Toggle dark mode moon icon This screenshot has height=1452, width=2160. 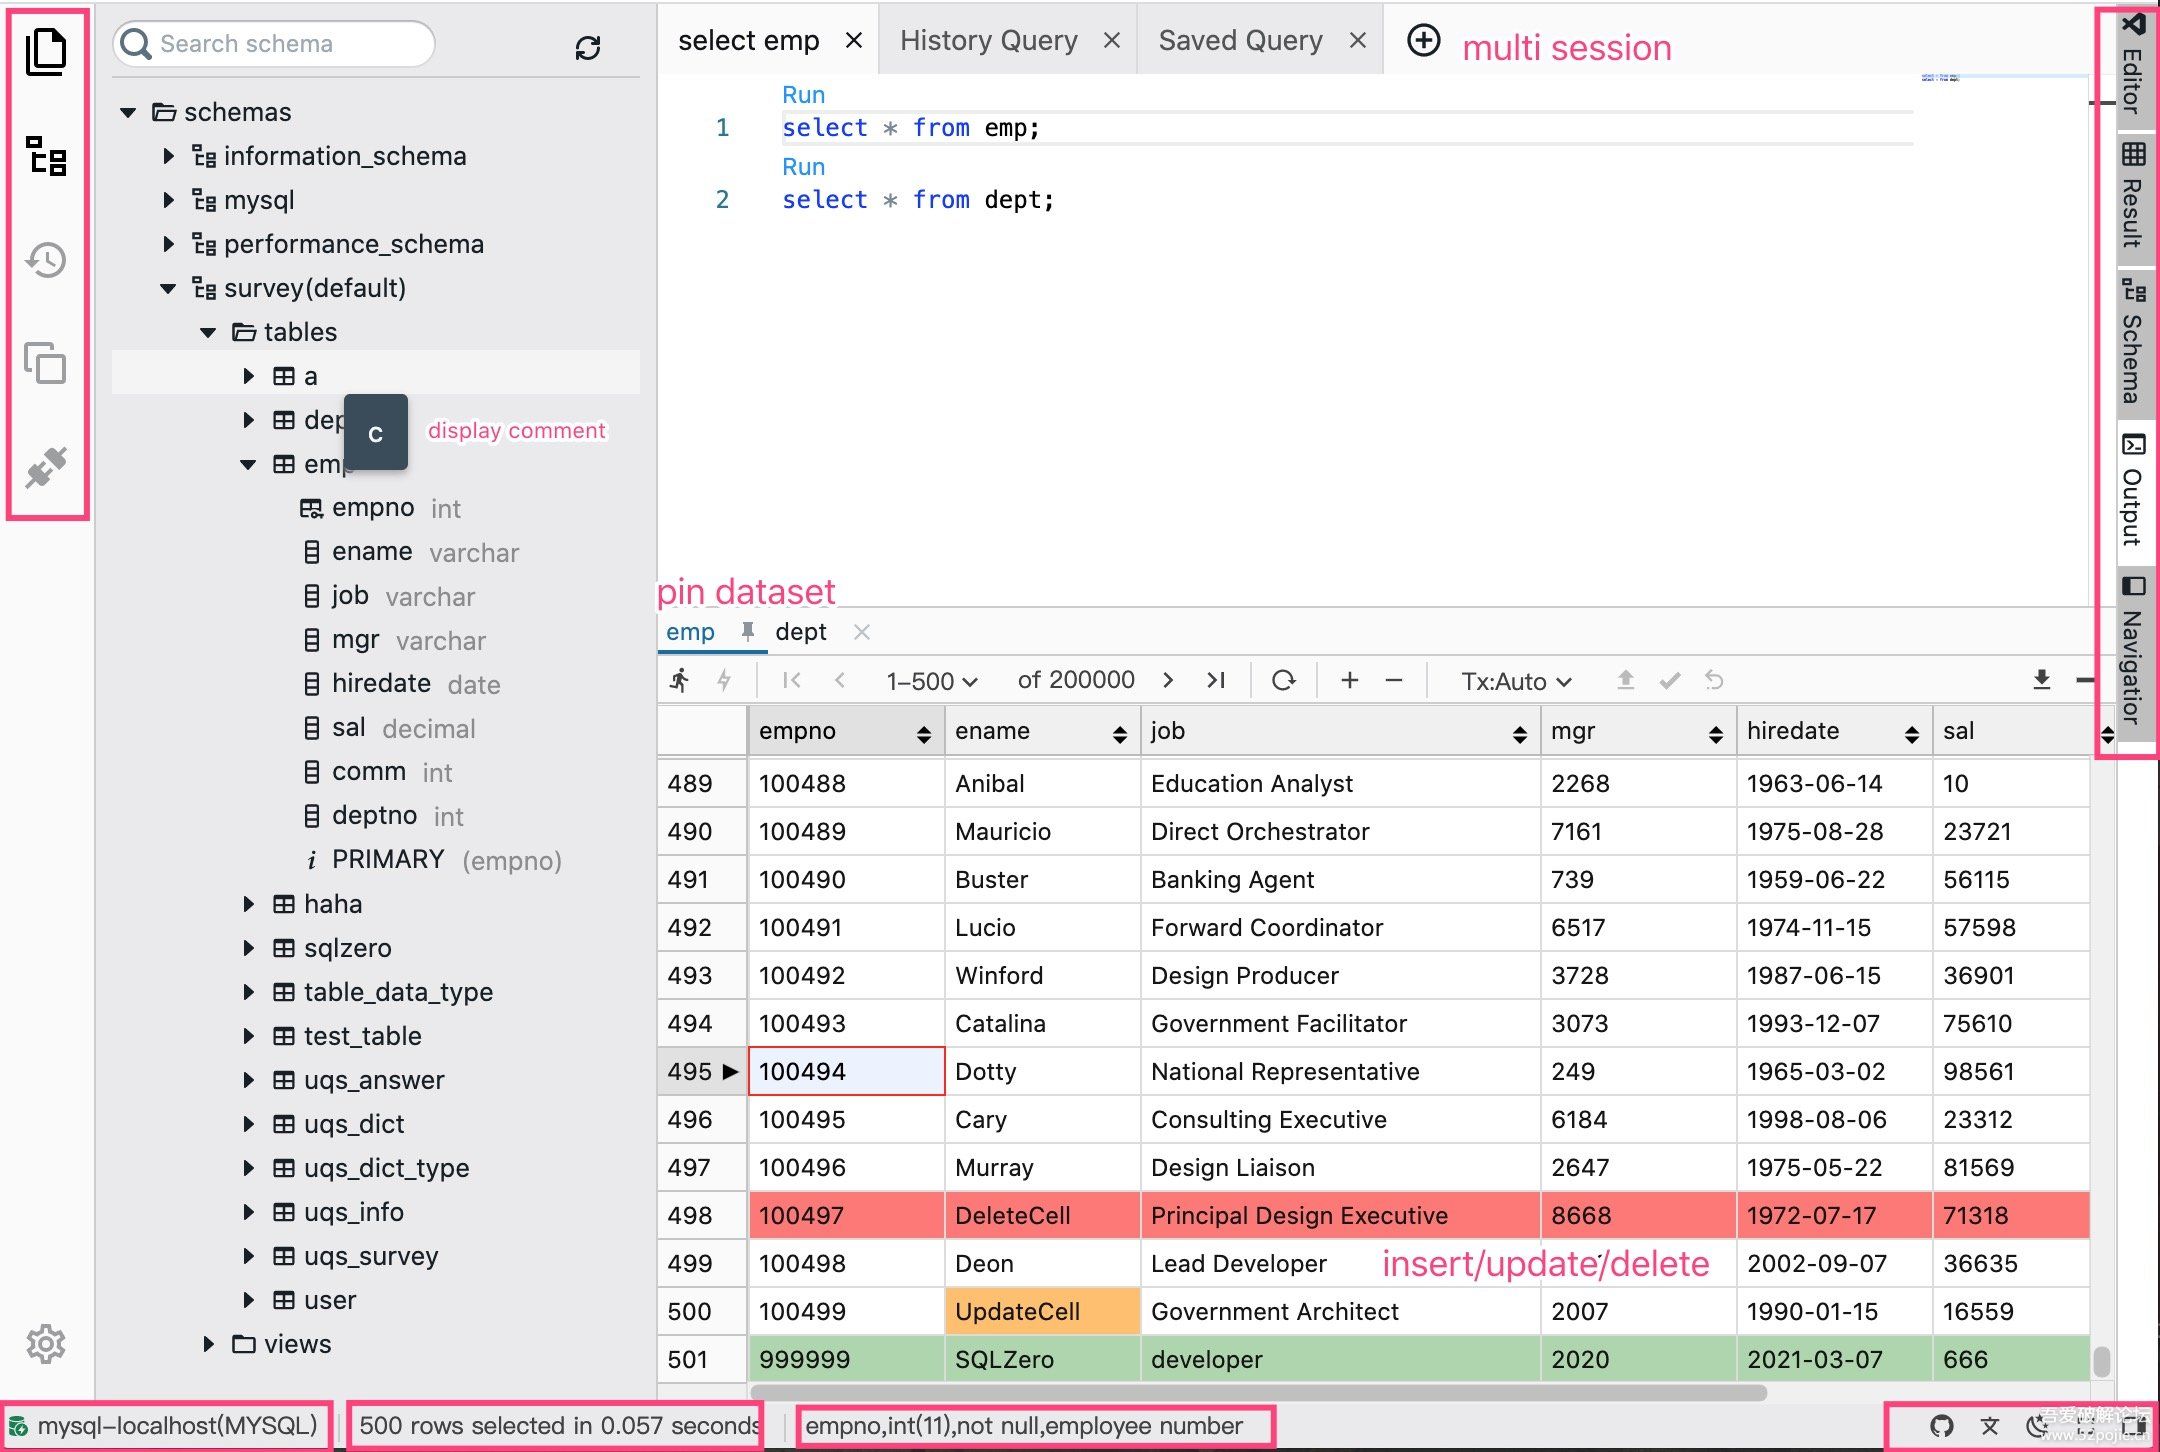[x=2037, y=1425]
